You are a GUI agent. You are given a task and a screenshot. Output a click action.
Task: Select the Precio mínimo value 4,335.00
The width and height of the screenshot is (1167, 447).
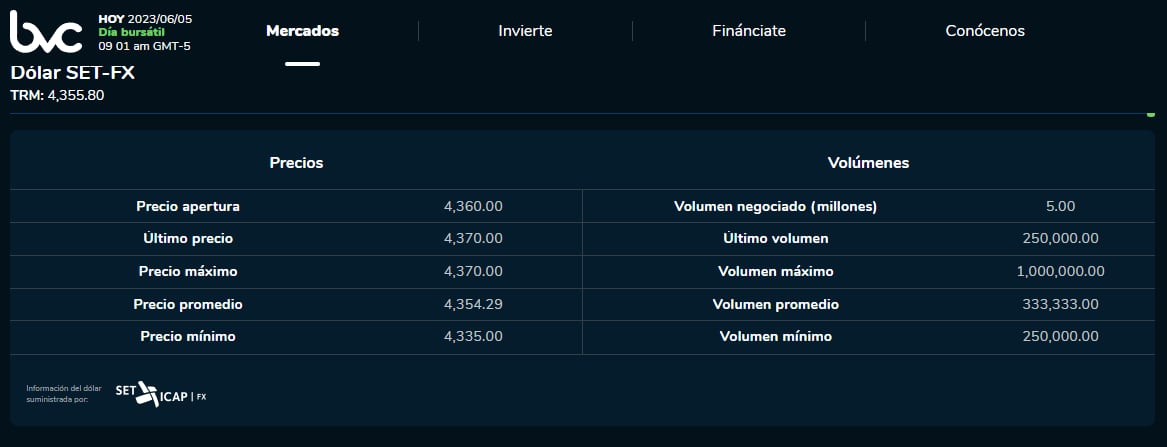coord(473,337)
